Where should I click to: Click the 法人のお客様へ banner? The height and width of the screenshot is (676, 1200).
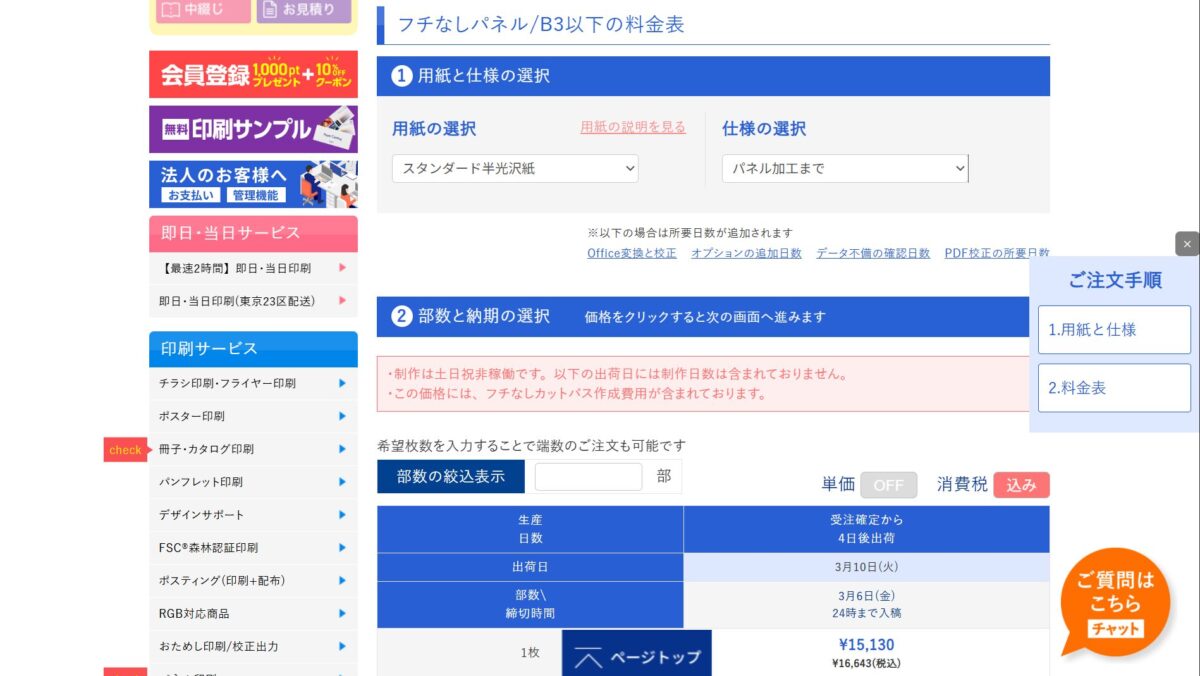click(253, 184)
